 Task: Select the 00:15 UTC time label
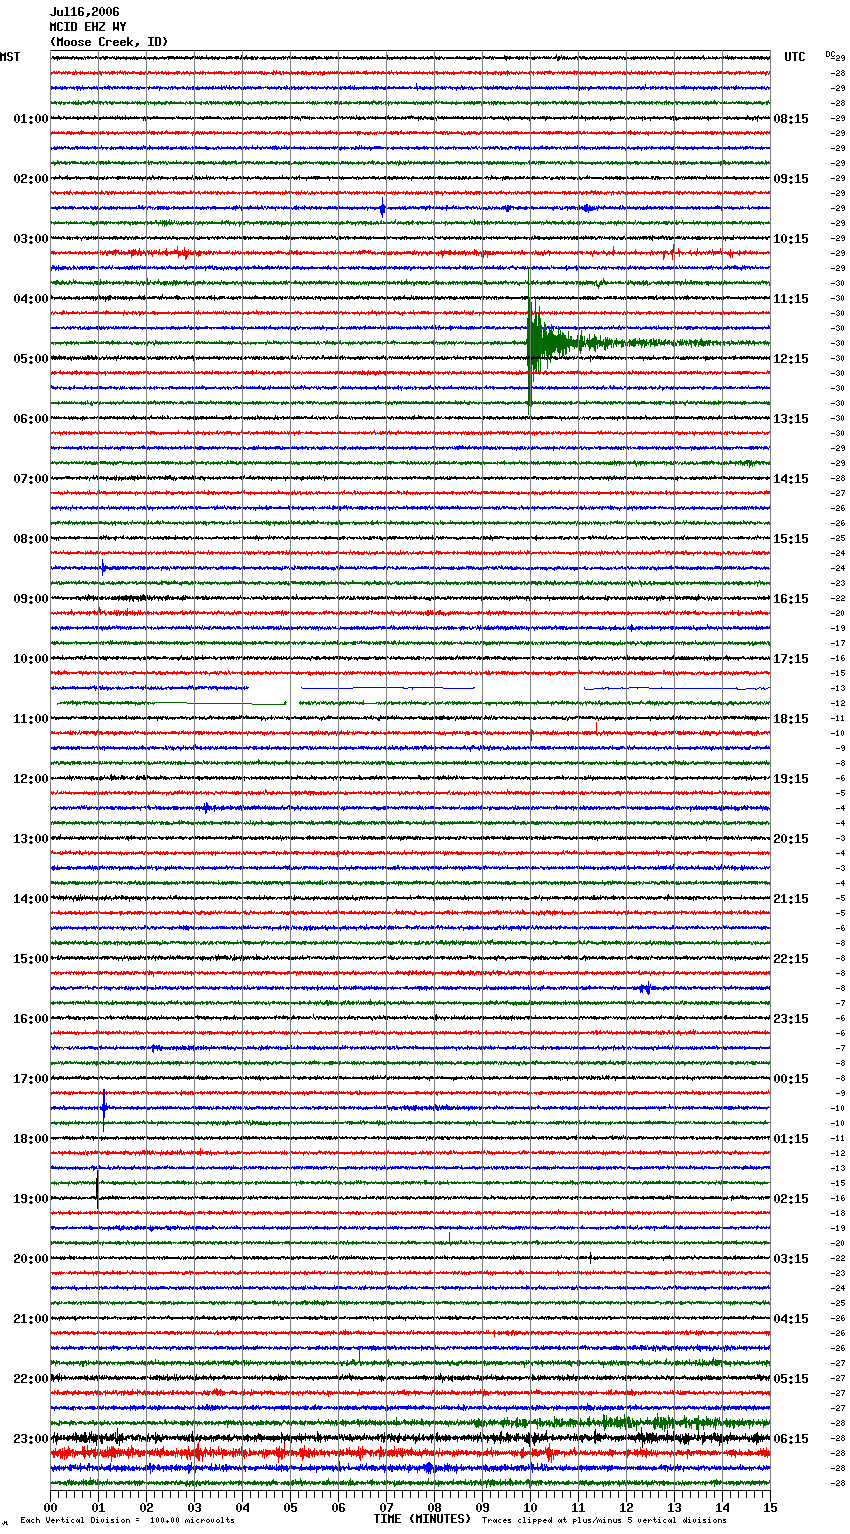coord(791,1079)
